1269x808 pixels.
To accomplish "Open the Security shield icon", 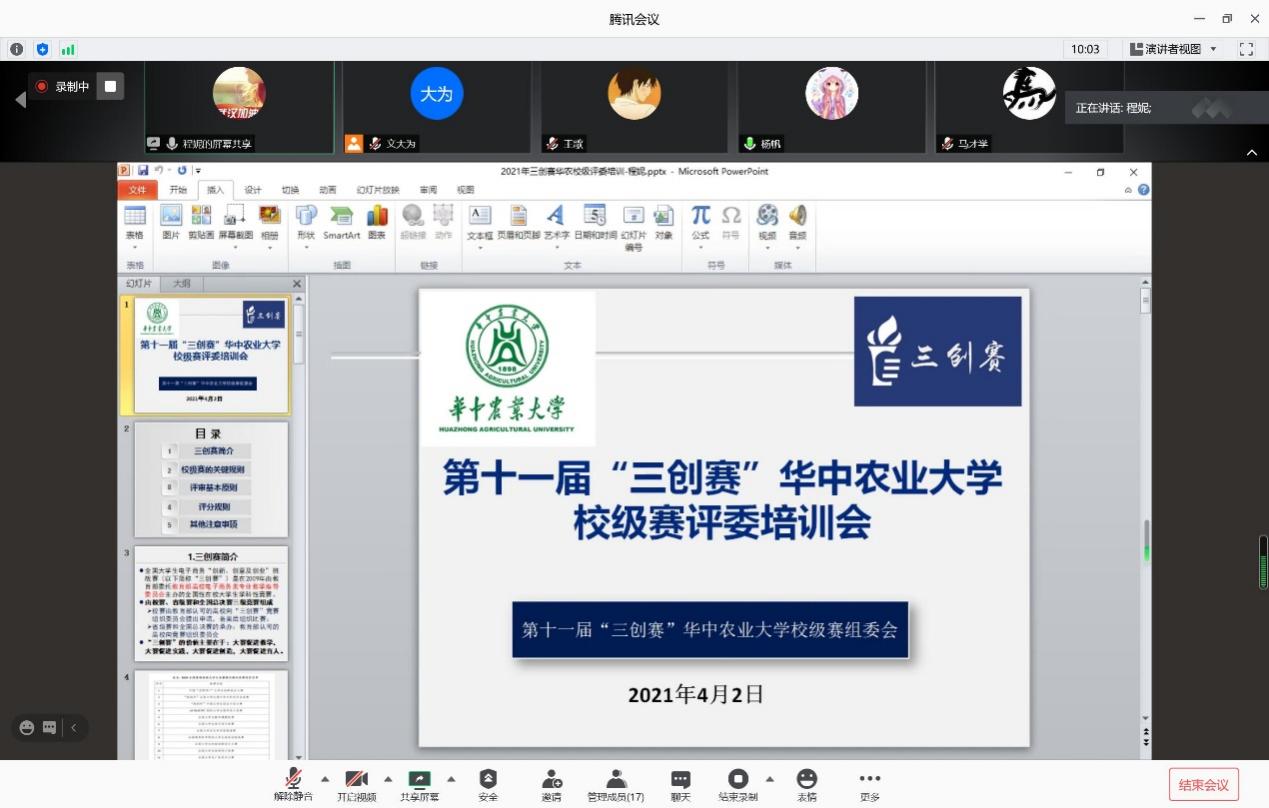I will click(488, 780).
